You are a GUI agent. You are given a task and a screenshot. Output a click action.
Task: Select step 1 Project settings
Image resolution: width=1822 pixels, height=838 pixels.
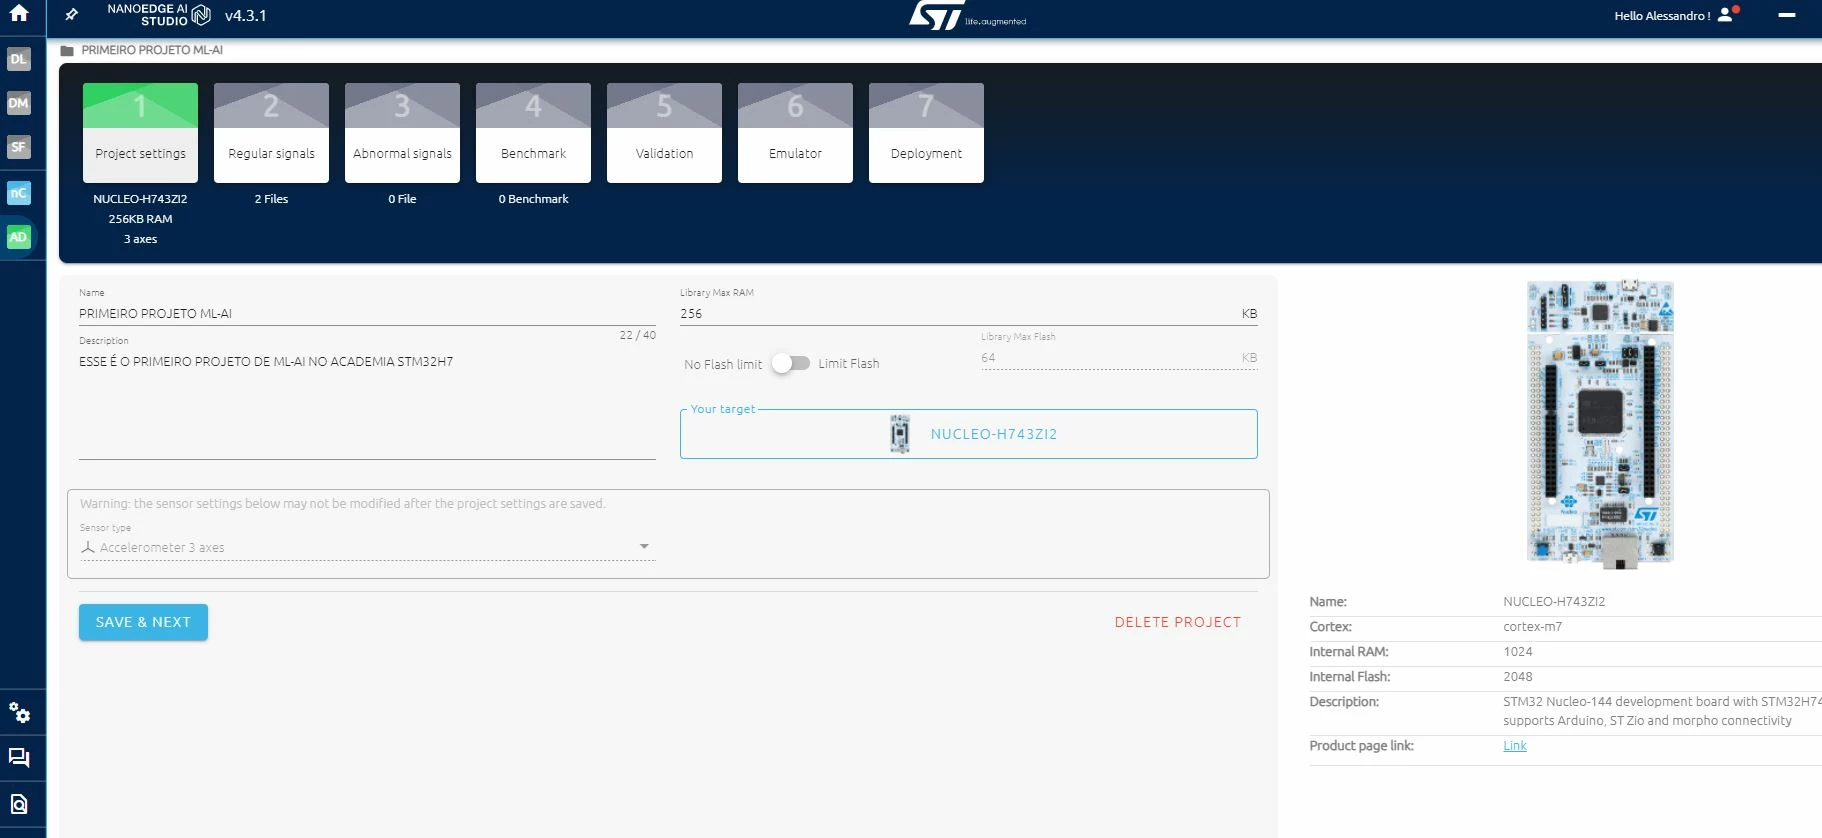coord(140,133)
